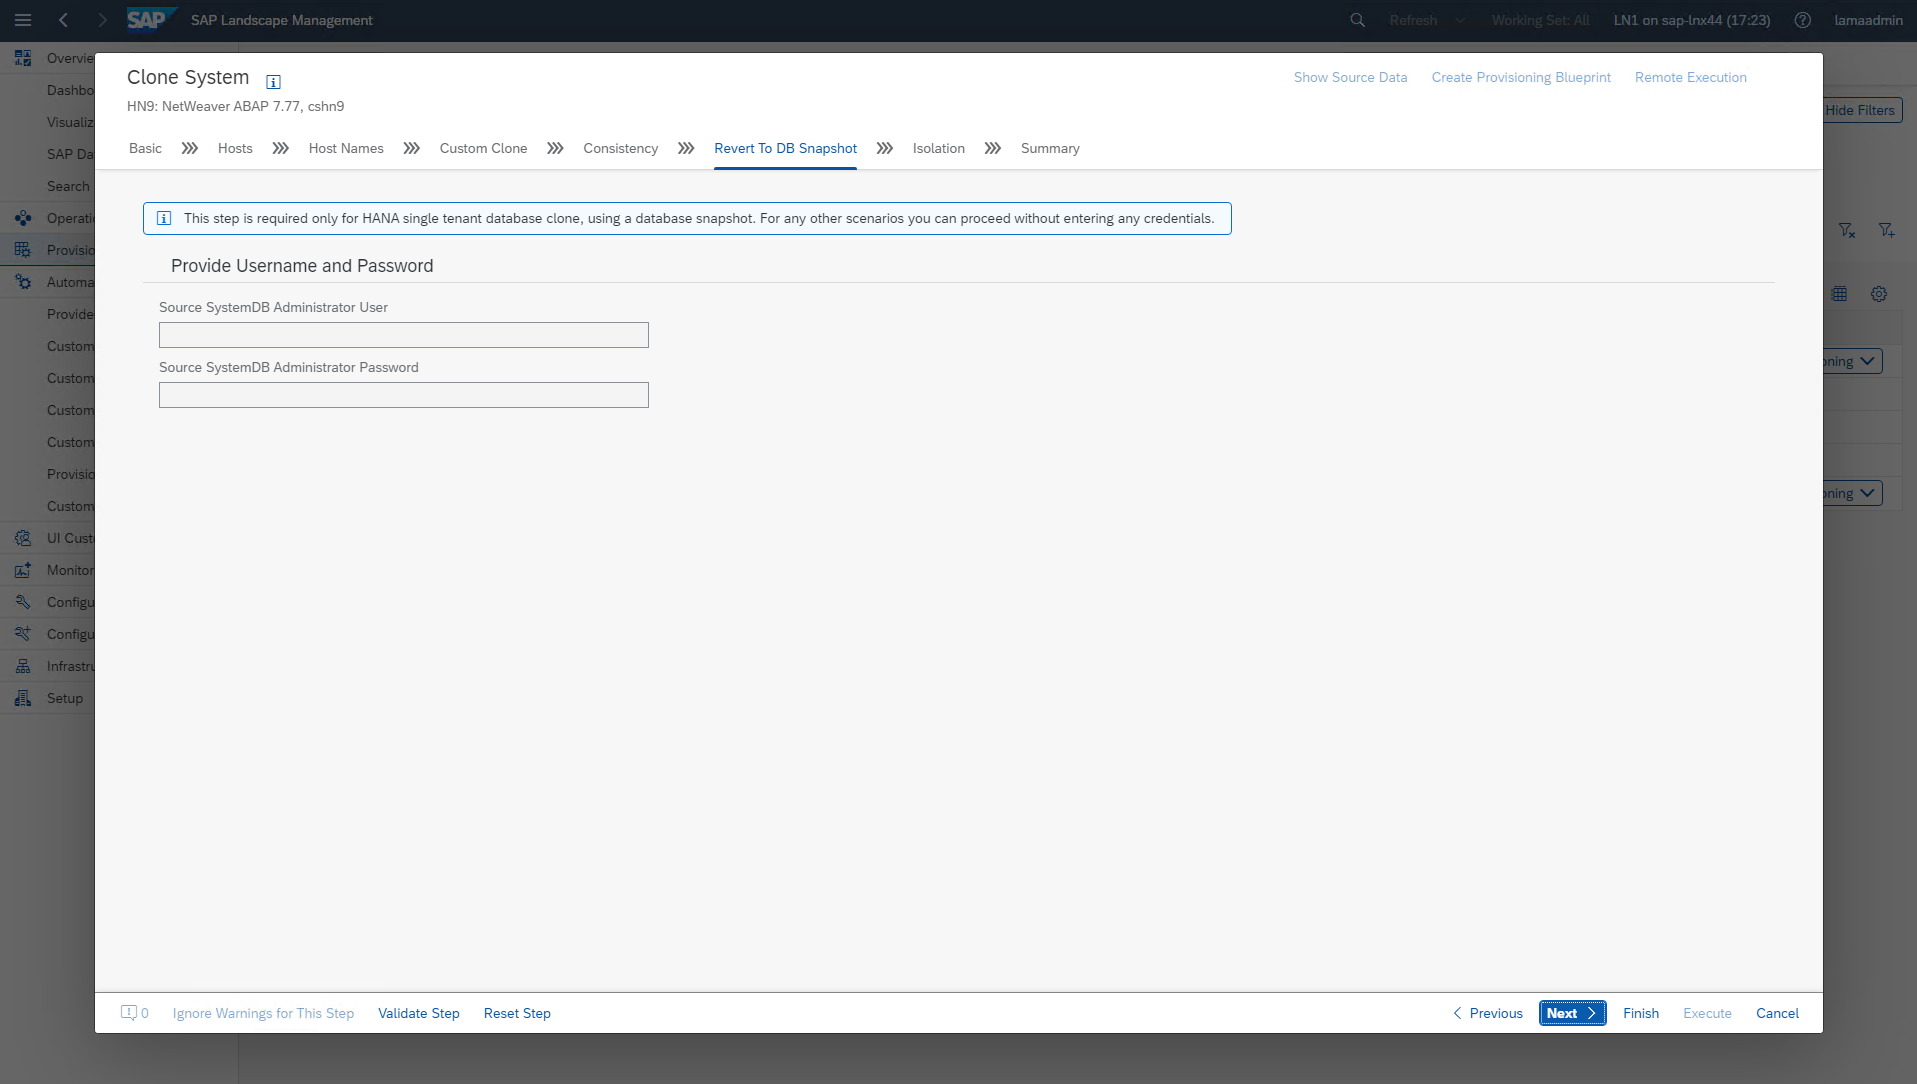
Task: Click the info icon in the message strip
Action: tap(164, 218)
